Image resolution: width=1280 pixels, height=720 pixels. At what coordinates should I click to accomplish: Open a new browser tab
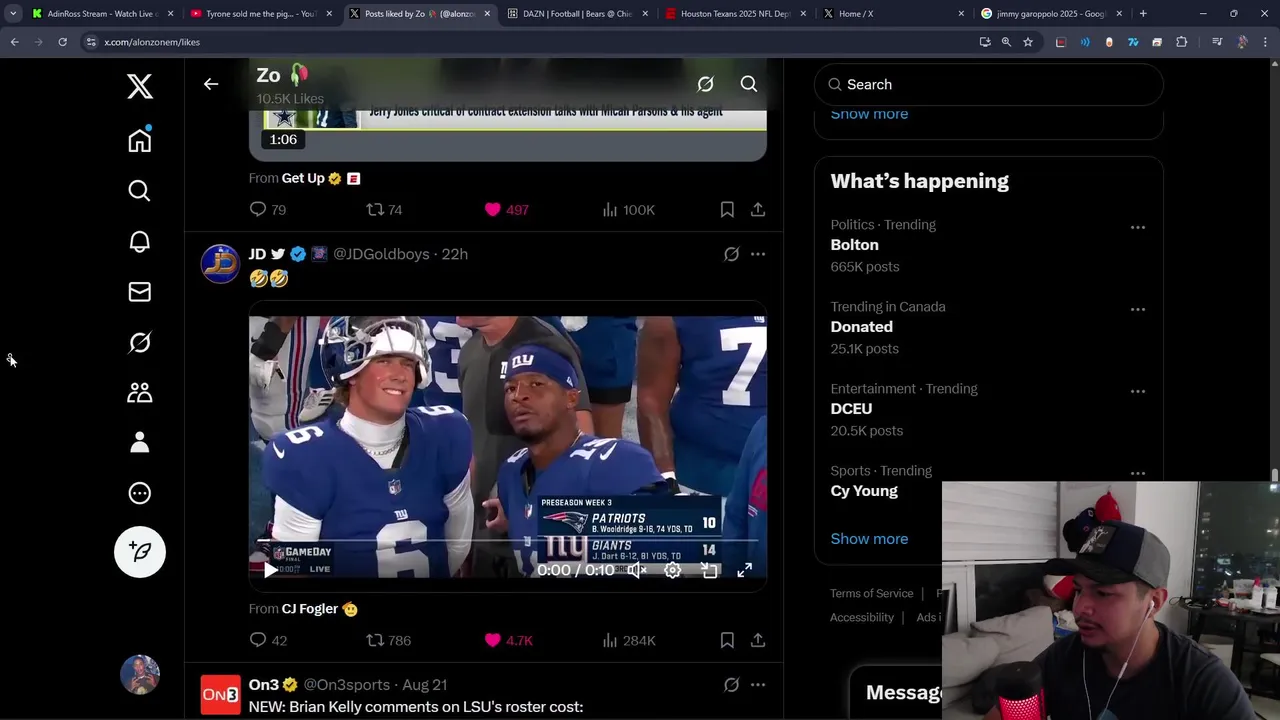[1143, 14]
